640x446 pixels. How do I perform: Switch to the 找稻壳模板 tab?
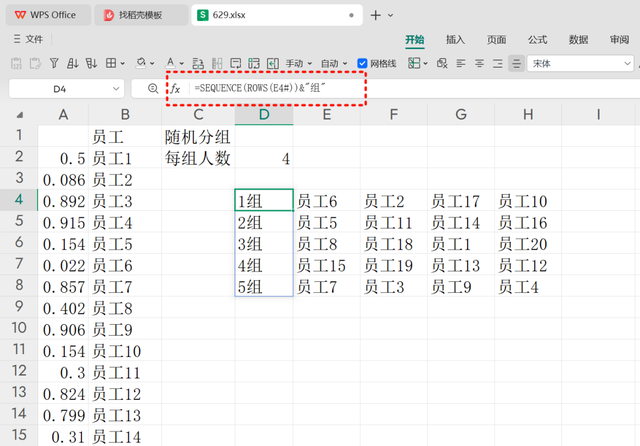click(141, 15)
